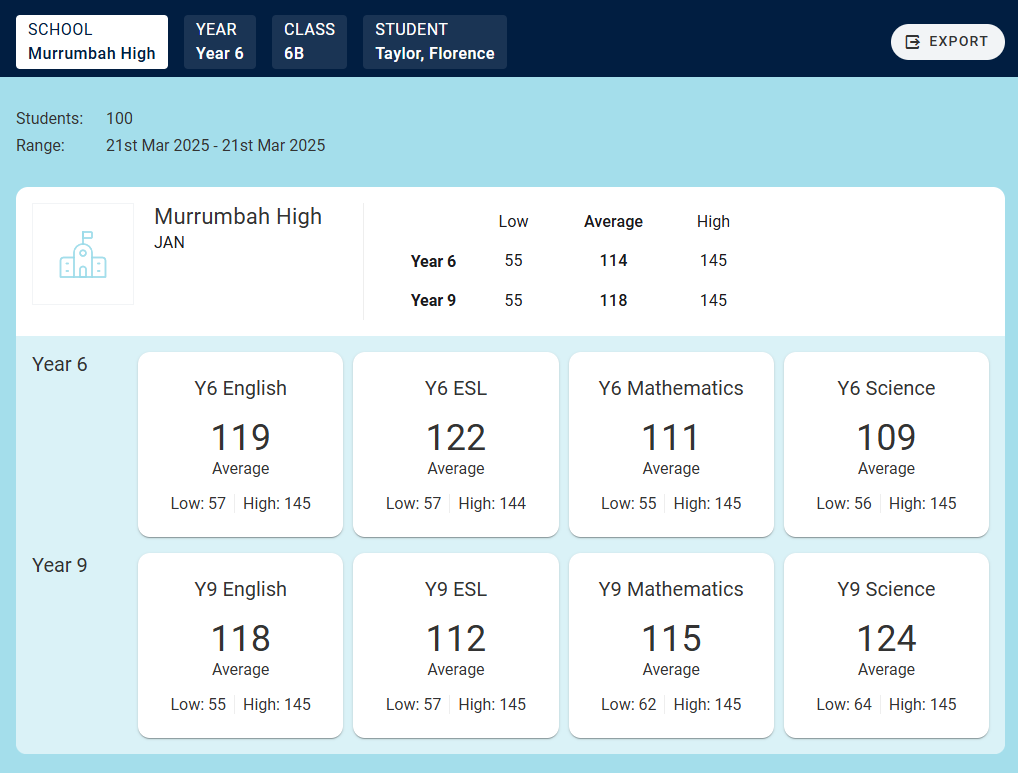Click the Year 9 summary row label
Viewport: 1018px width, 773px height.
pos(433,301)
